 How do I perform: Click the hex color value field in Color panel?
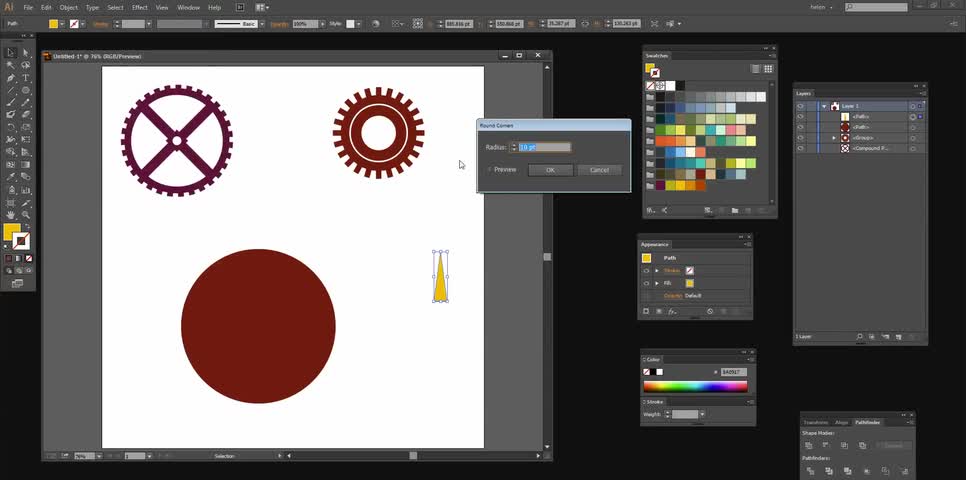(734, 372)
